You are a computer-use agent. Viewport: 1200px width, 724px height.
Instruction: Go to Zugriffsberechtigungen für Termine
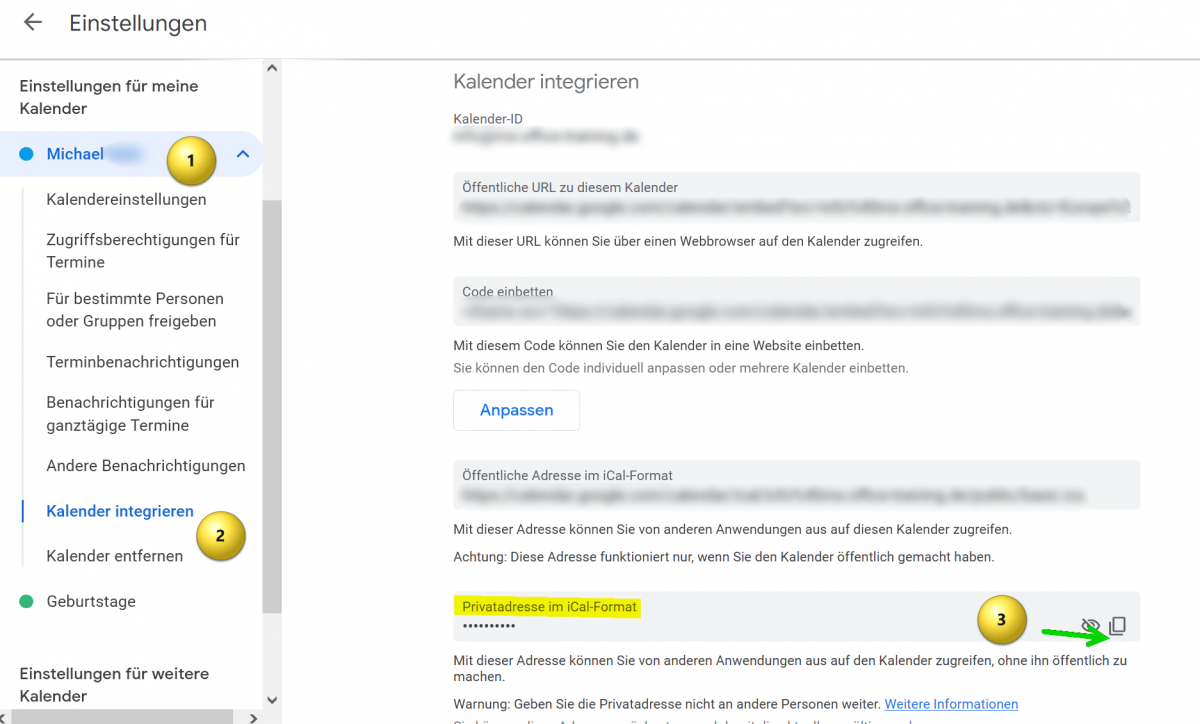[x=143, y=251]
